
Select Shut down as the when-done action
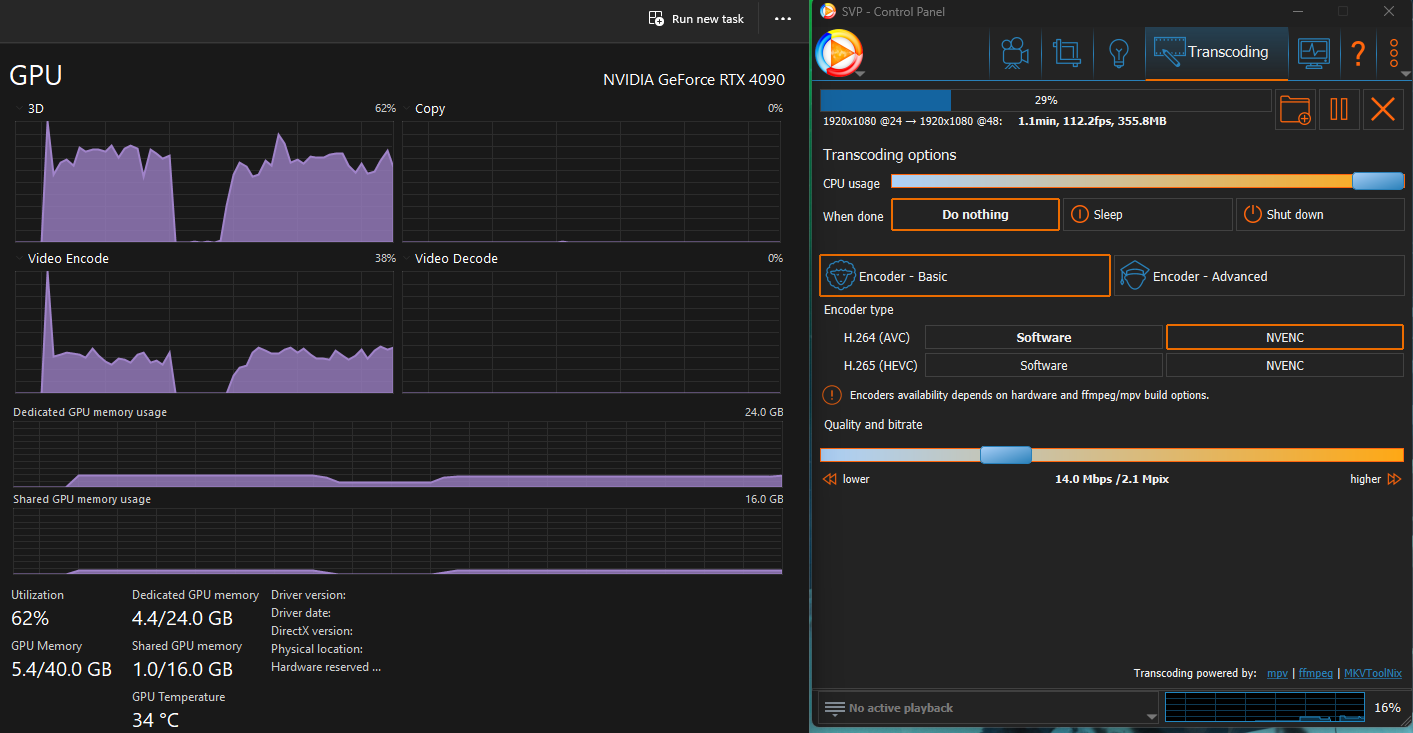(x=1320, y=215)
